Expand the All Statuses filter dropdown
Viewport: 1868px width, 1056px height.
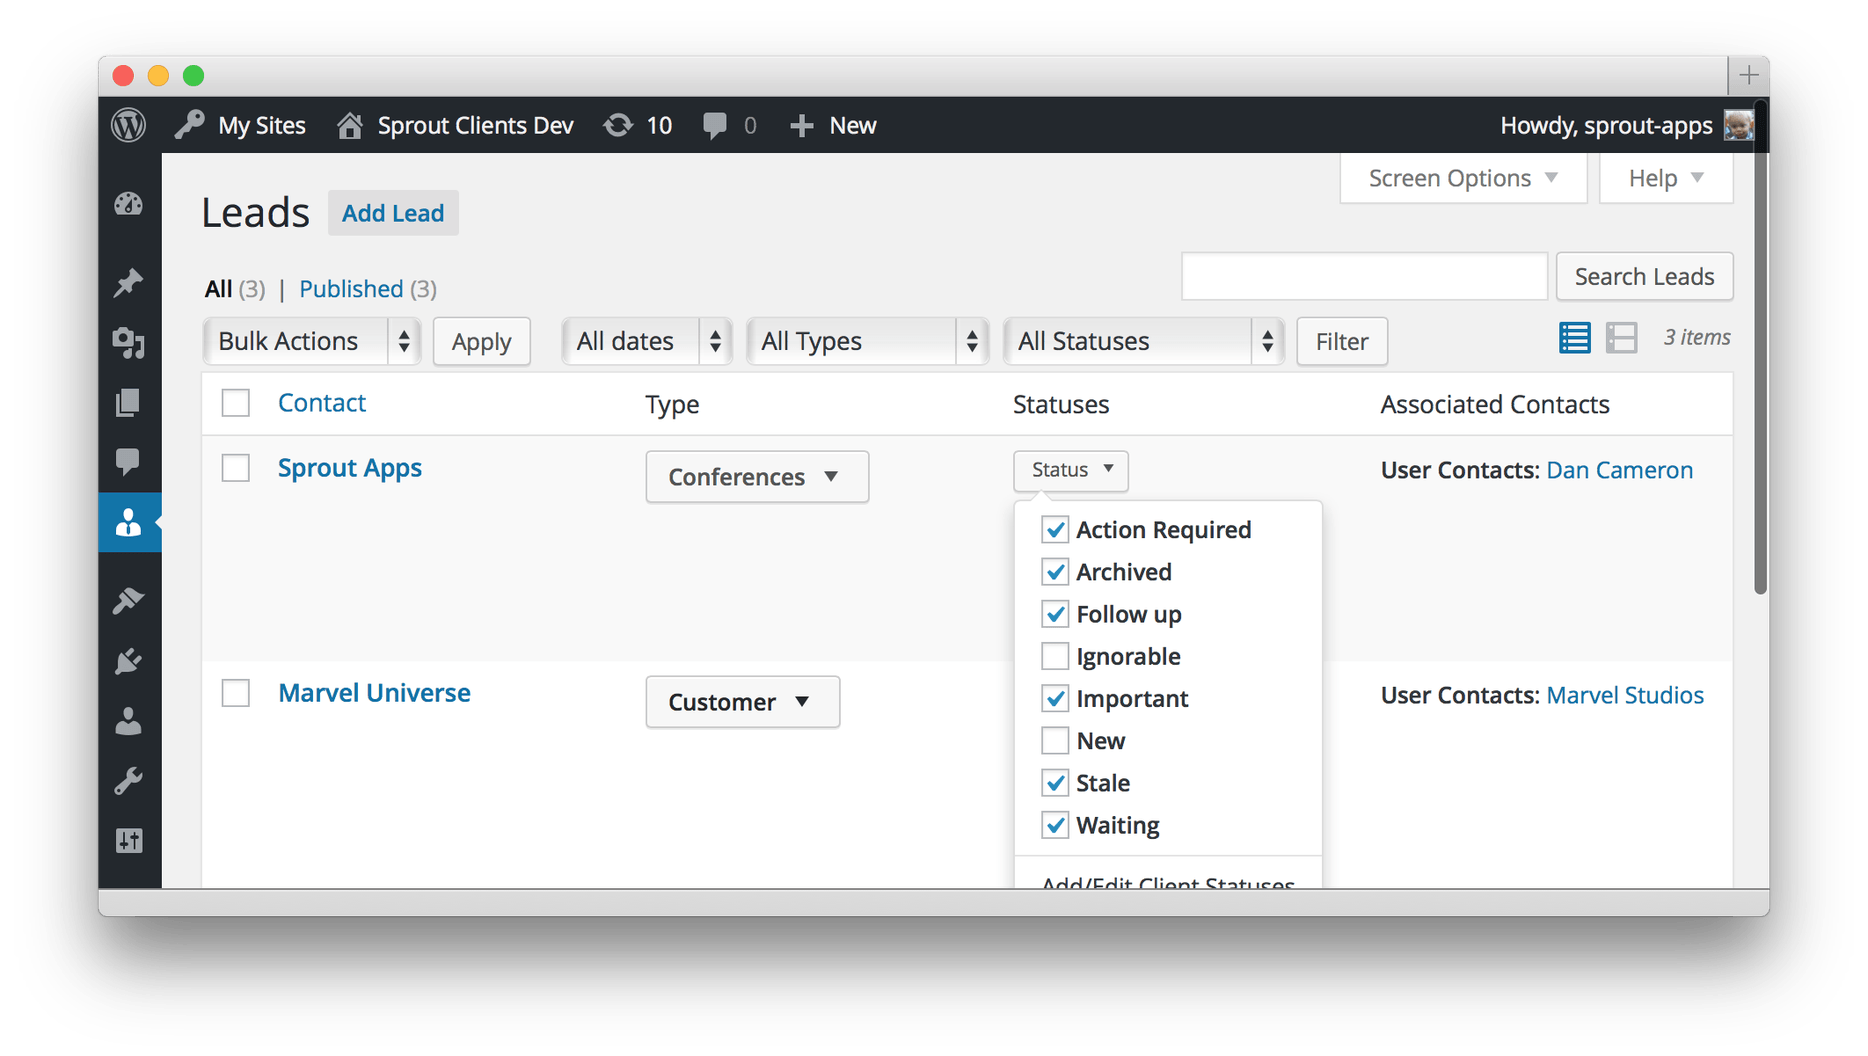(1143, 341)
